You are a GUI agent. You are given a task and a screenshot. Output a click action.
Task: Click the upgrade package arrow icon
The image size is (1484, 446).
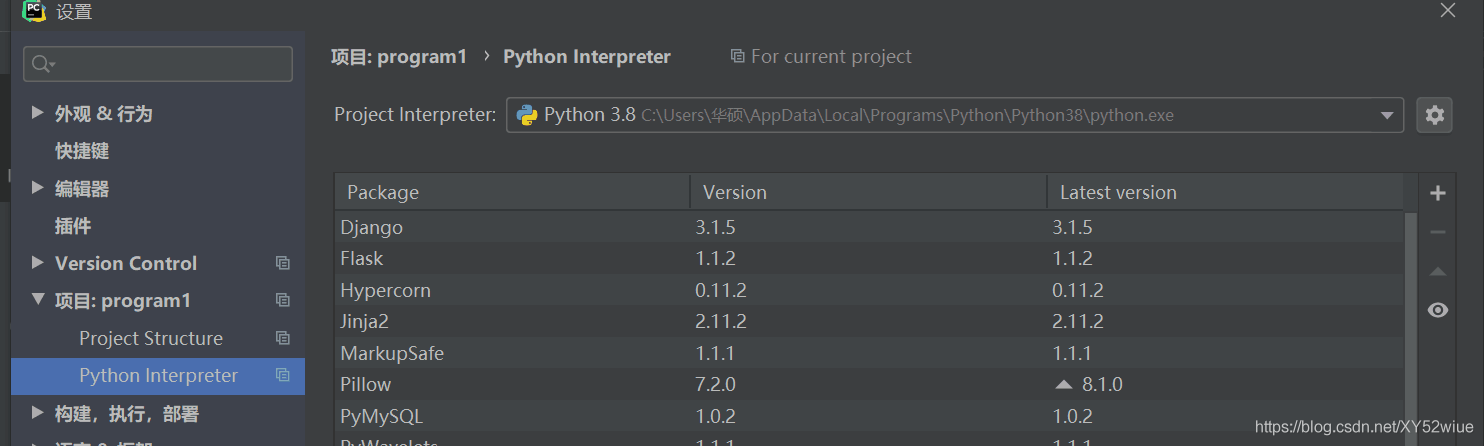1437,271
